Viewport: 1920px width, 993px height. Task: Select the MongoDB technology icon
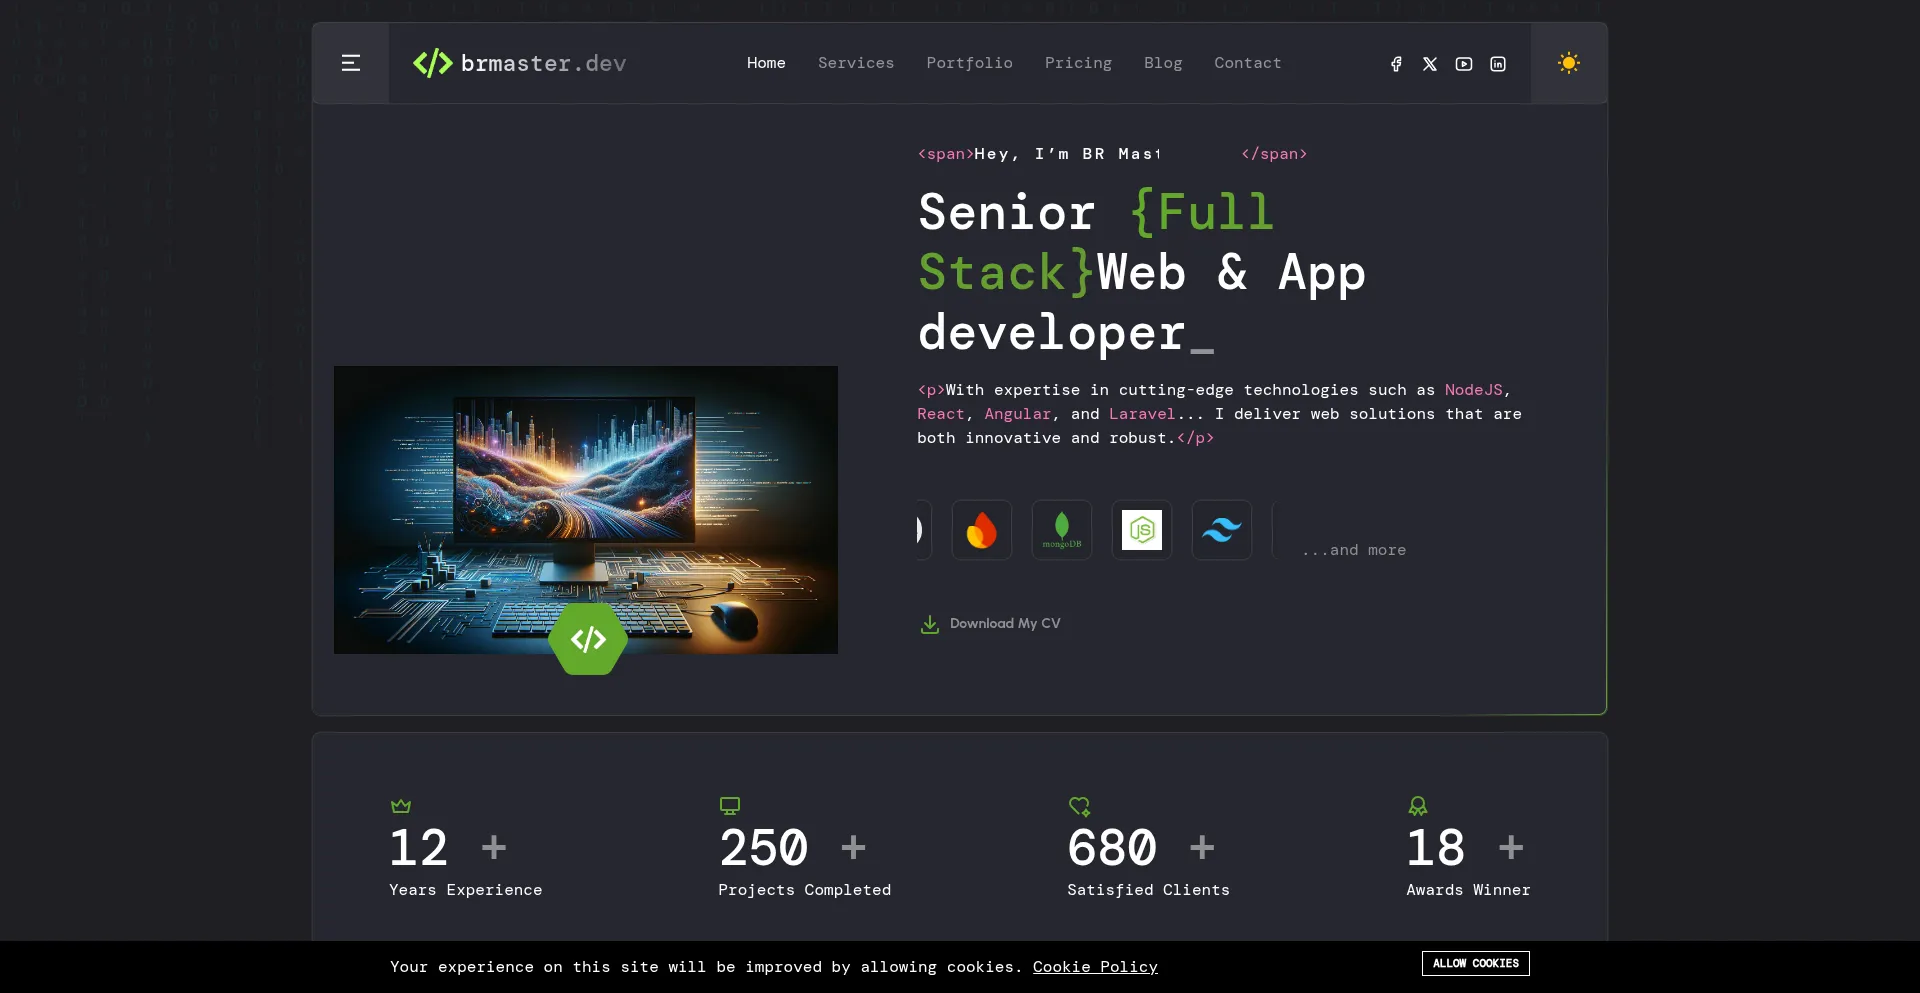(x=1061, y=530)
